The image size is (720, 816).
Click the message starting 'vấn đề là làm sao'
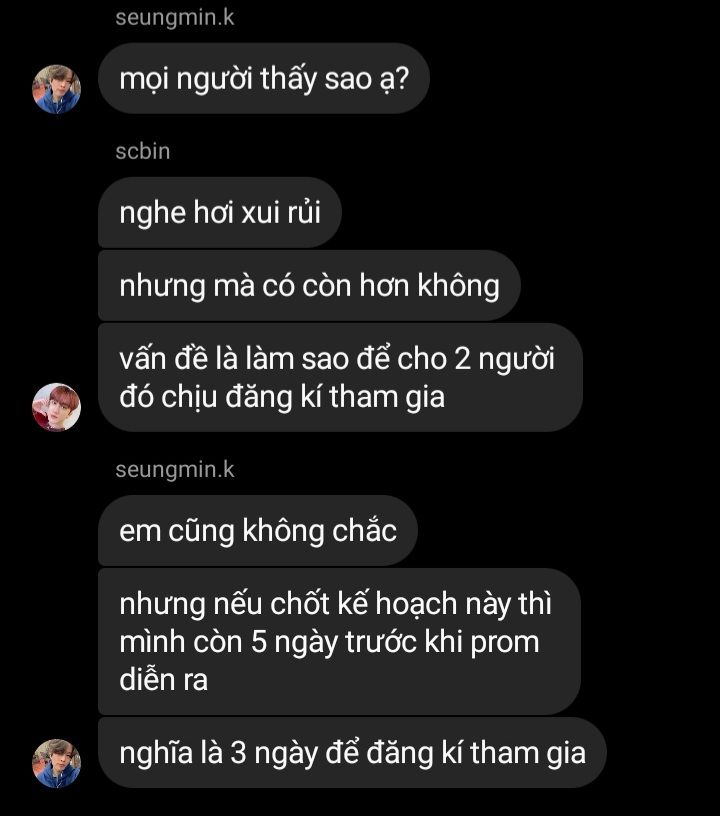coord(340,378)
